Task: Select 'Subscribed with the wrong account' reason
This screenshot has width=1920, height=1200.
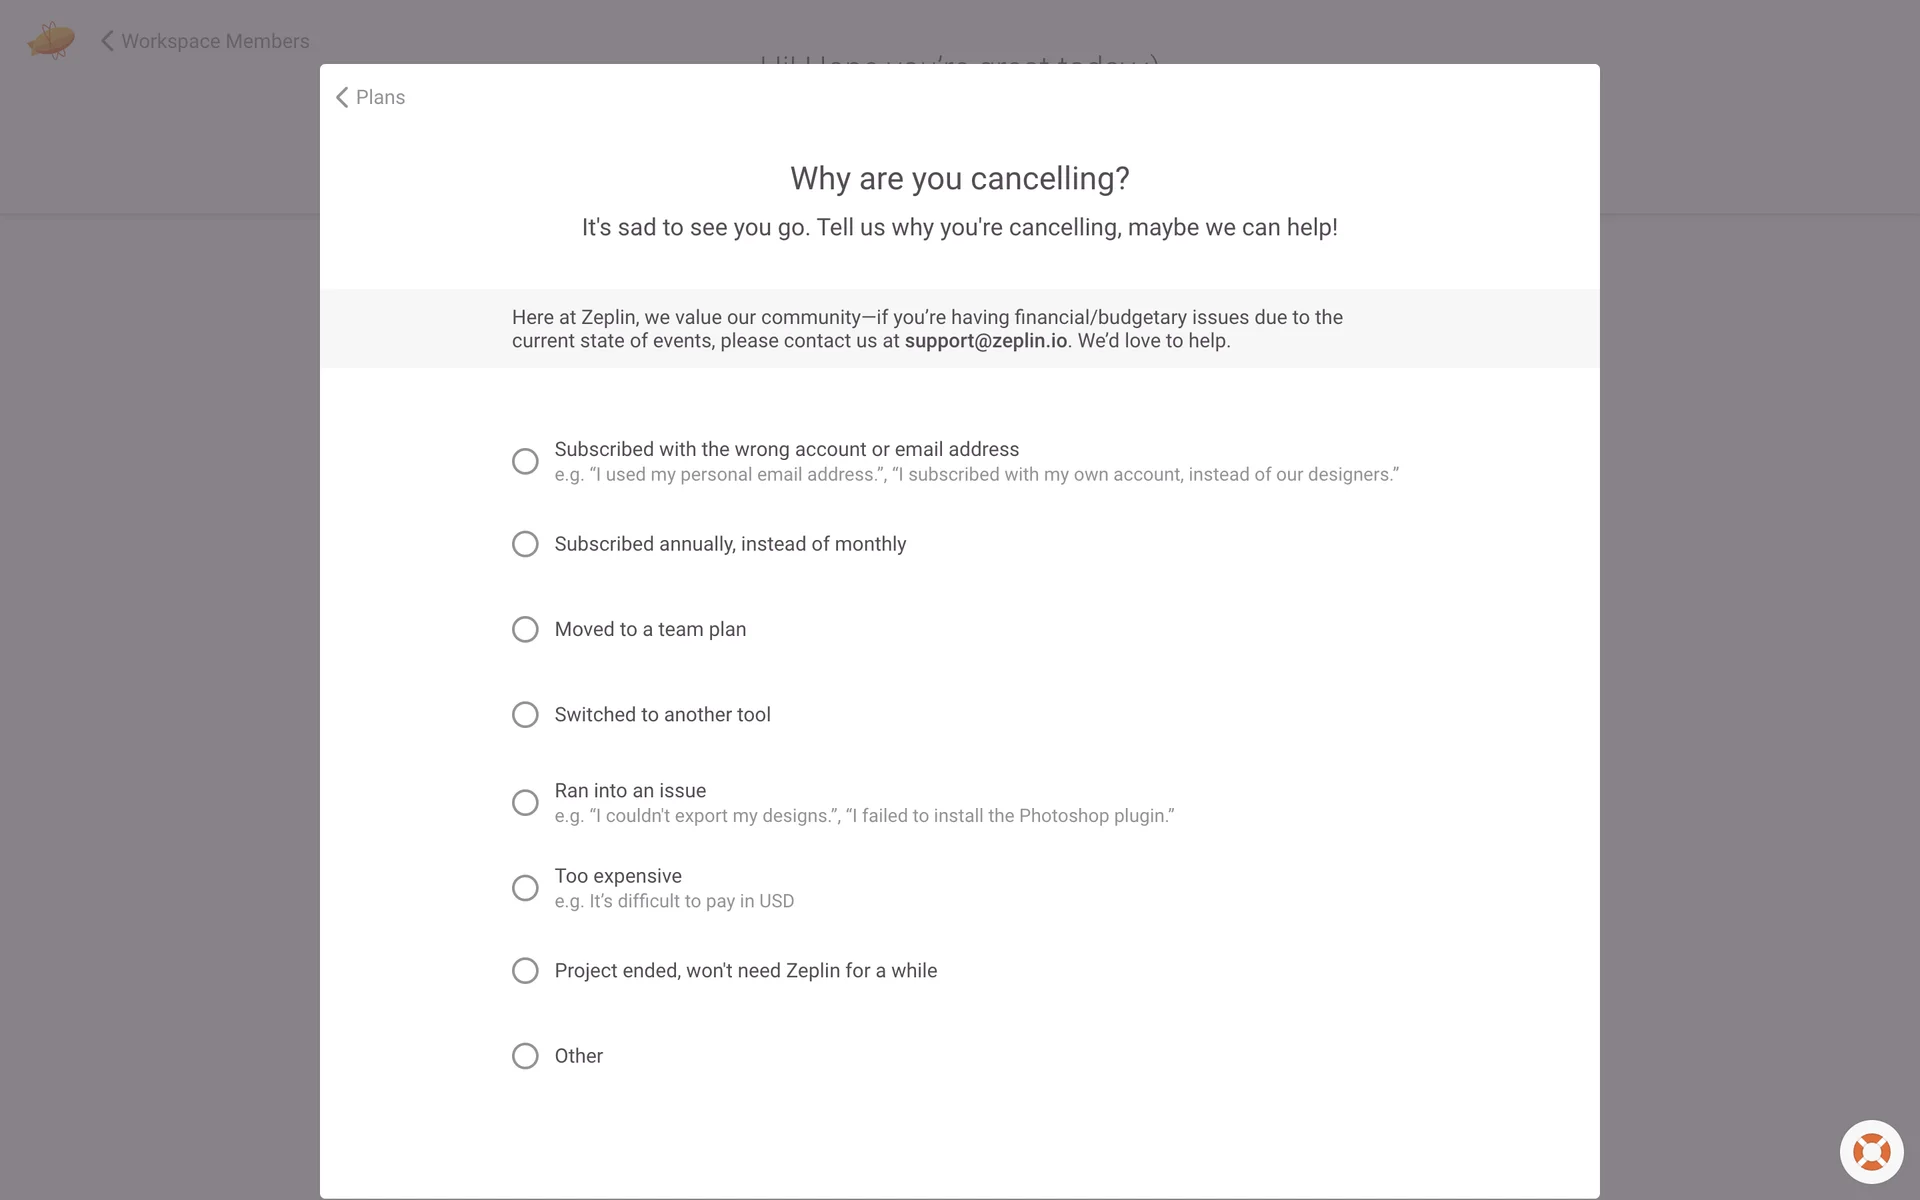Action: click(x=525, y=461)
